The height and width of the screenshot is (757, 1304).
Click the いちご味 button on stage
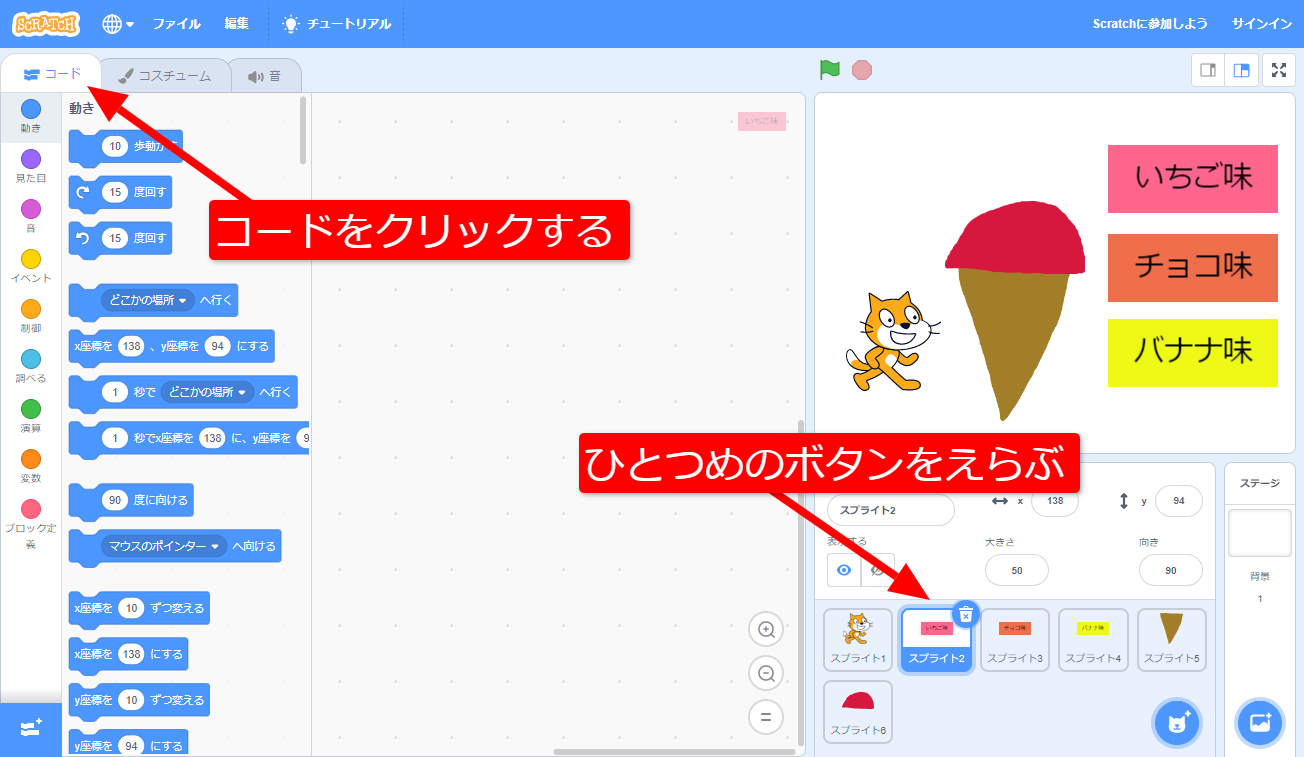coord(1193,179)
